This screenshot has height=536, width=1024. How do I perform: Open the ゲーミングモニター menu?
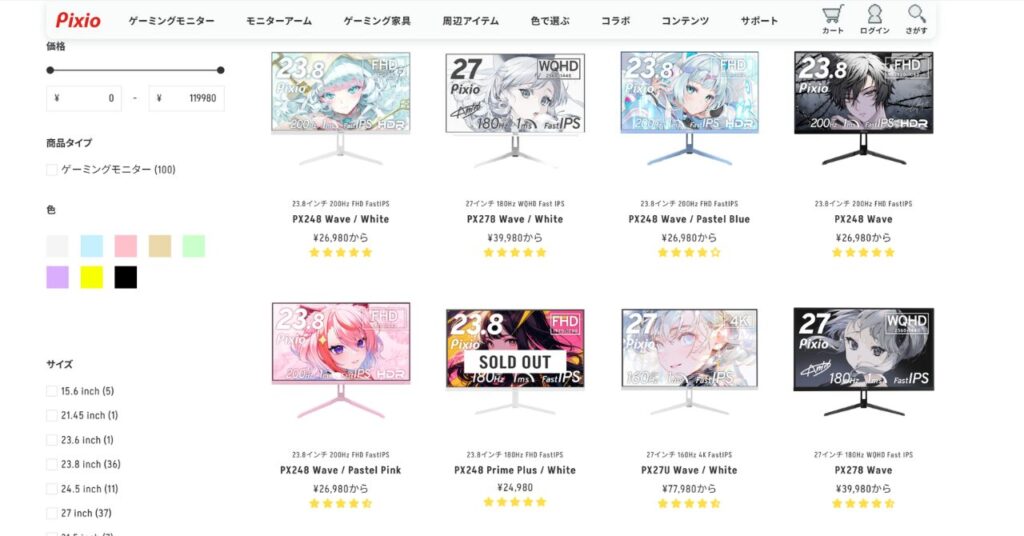pos(171,21)
